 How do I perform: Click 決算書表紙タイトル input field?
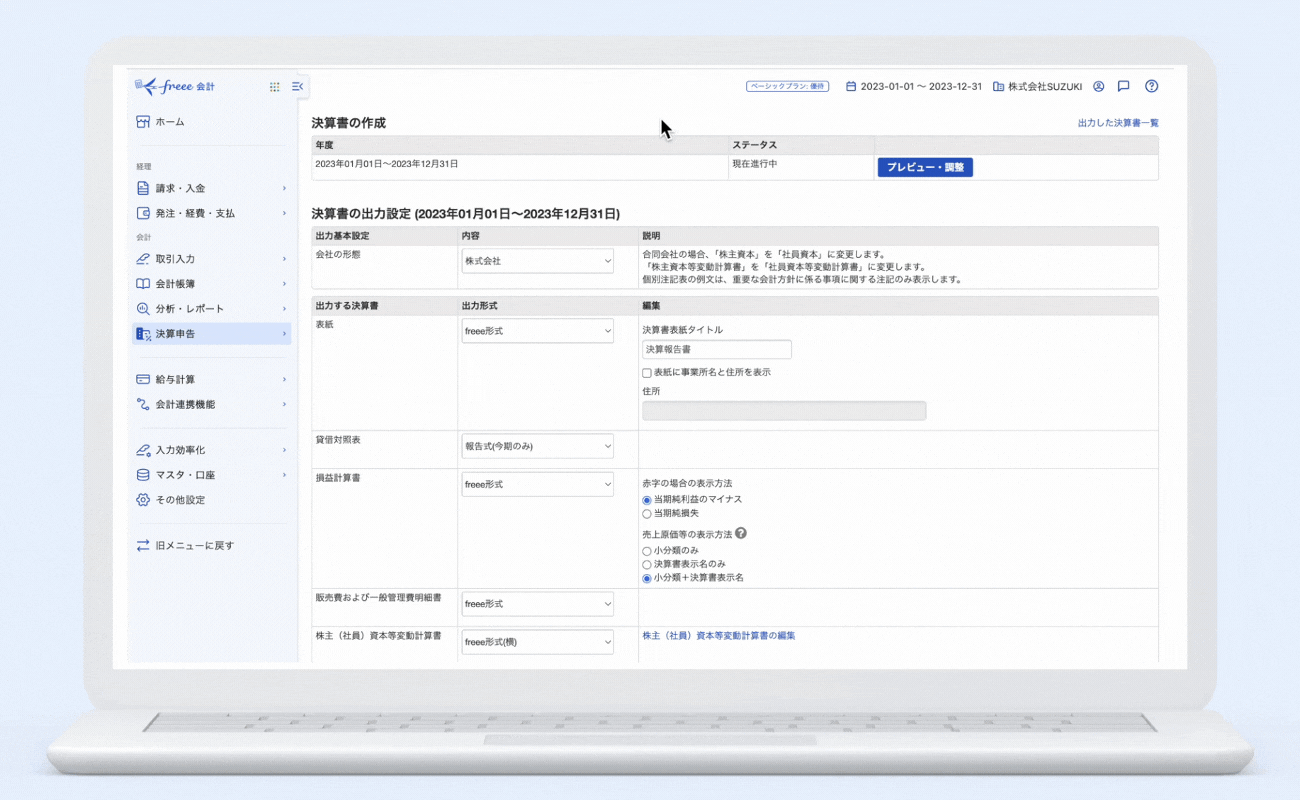click(x=716, y=350)
